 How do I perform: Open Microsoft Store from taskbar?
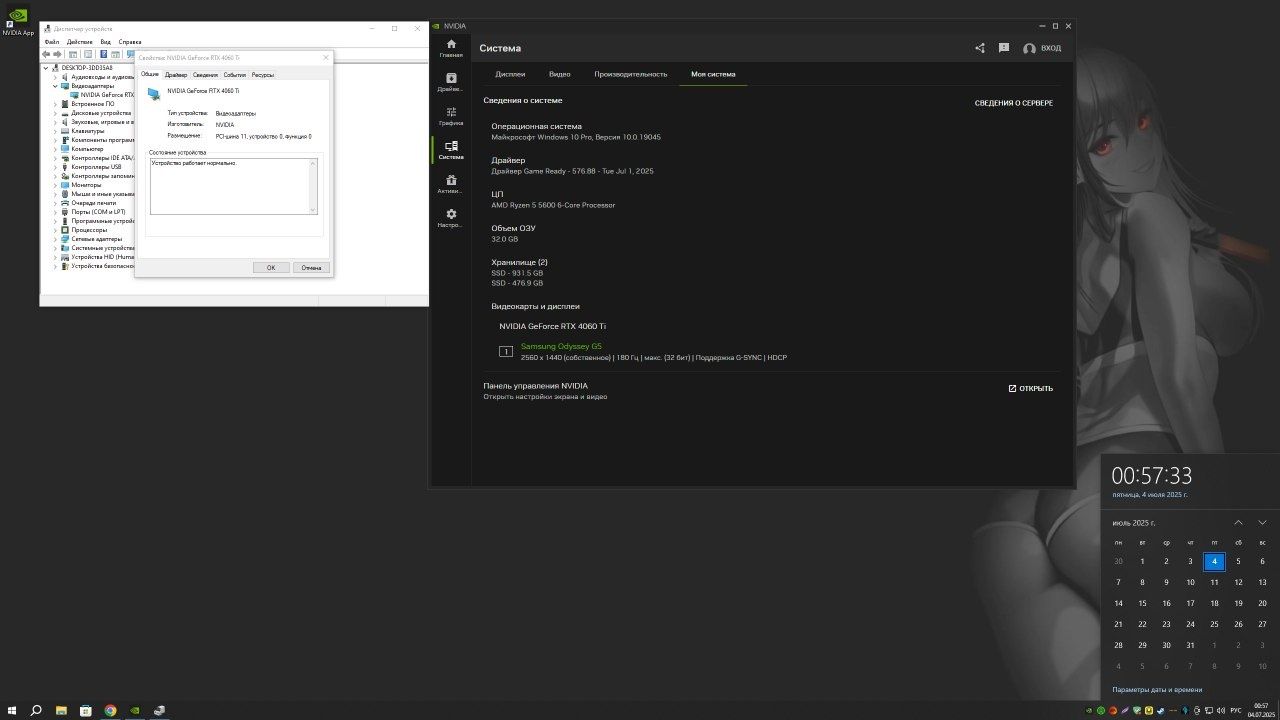86,711
